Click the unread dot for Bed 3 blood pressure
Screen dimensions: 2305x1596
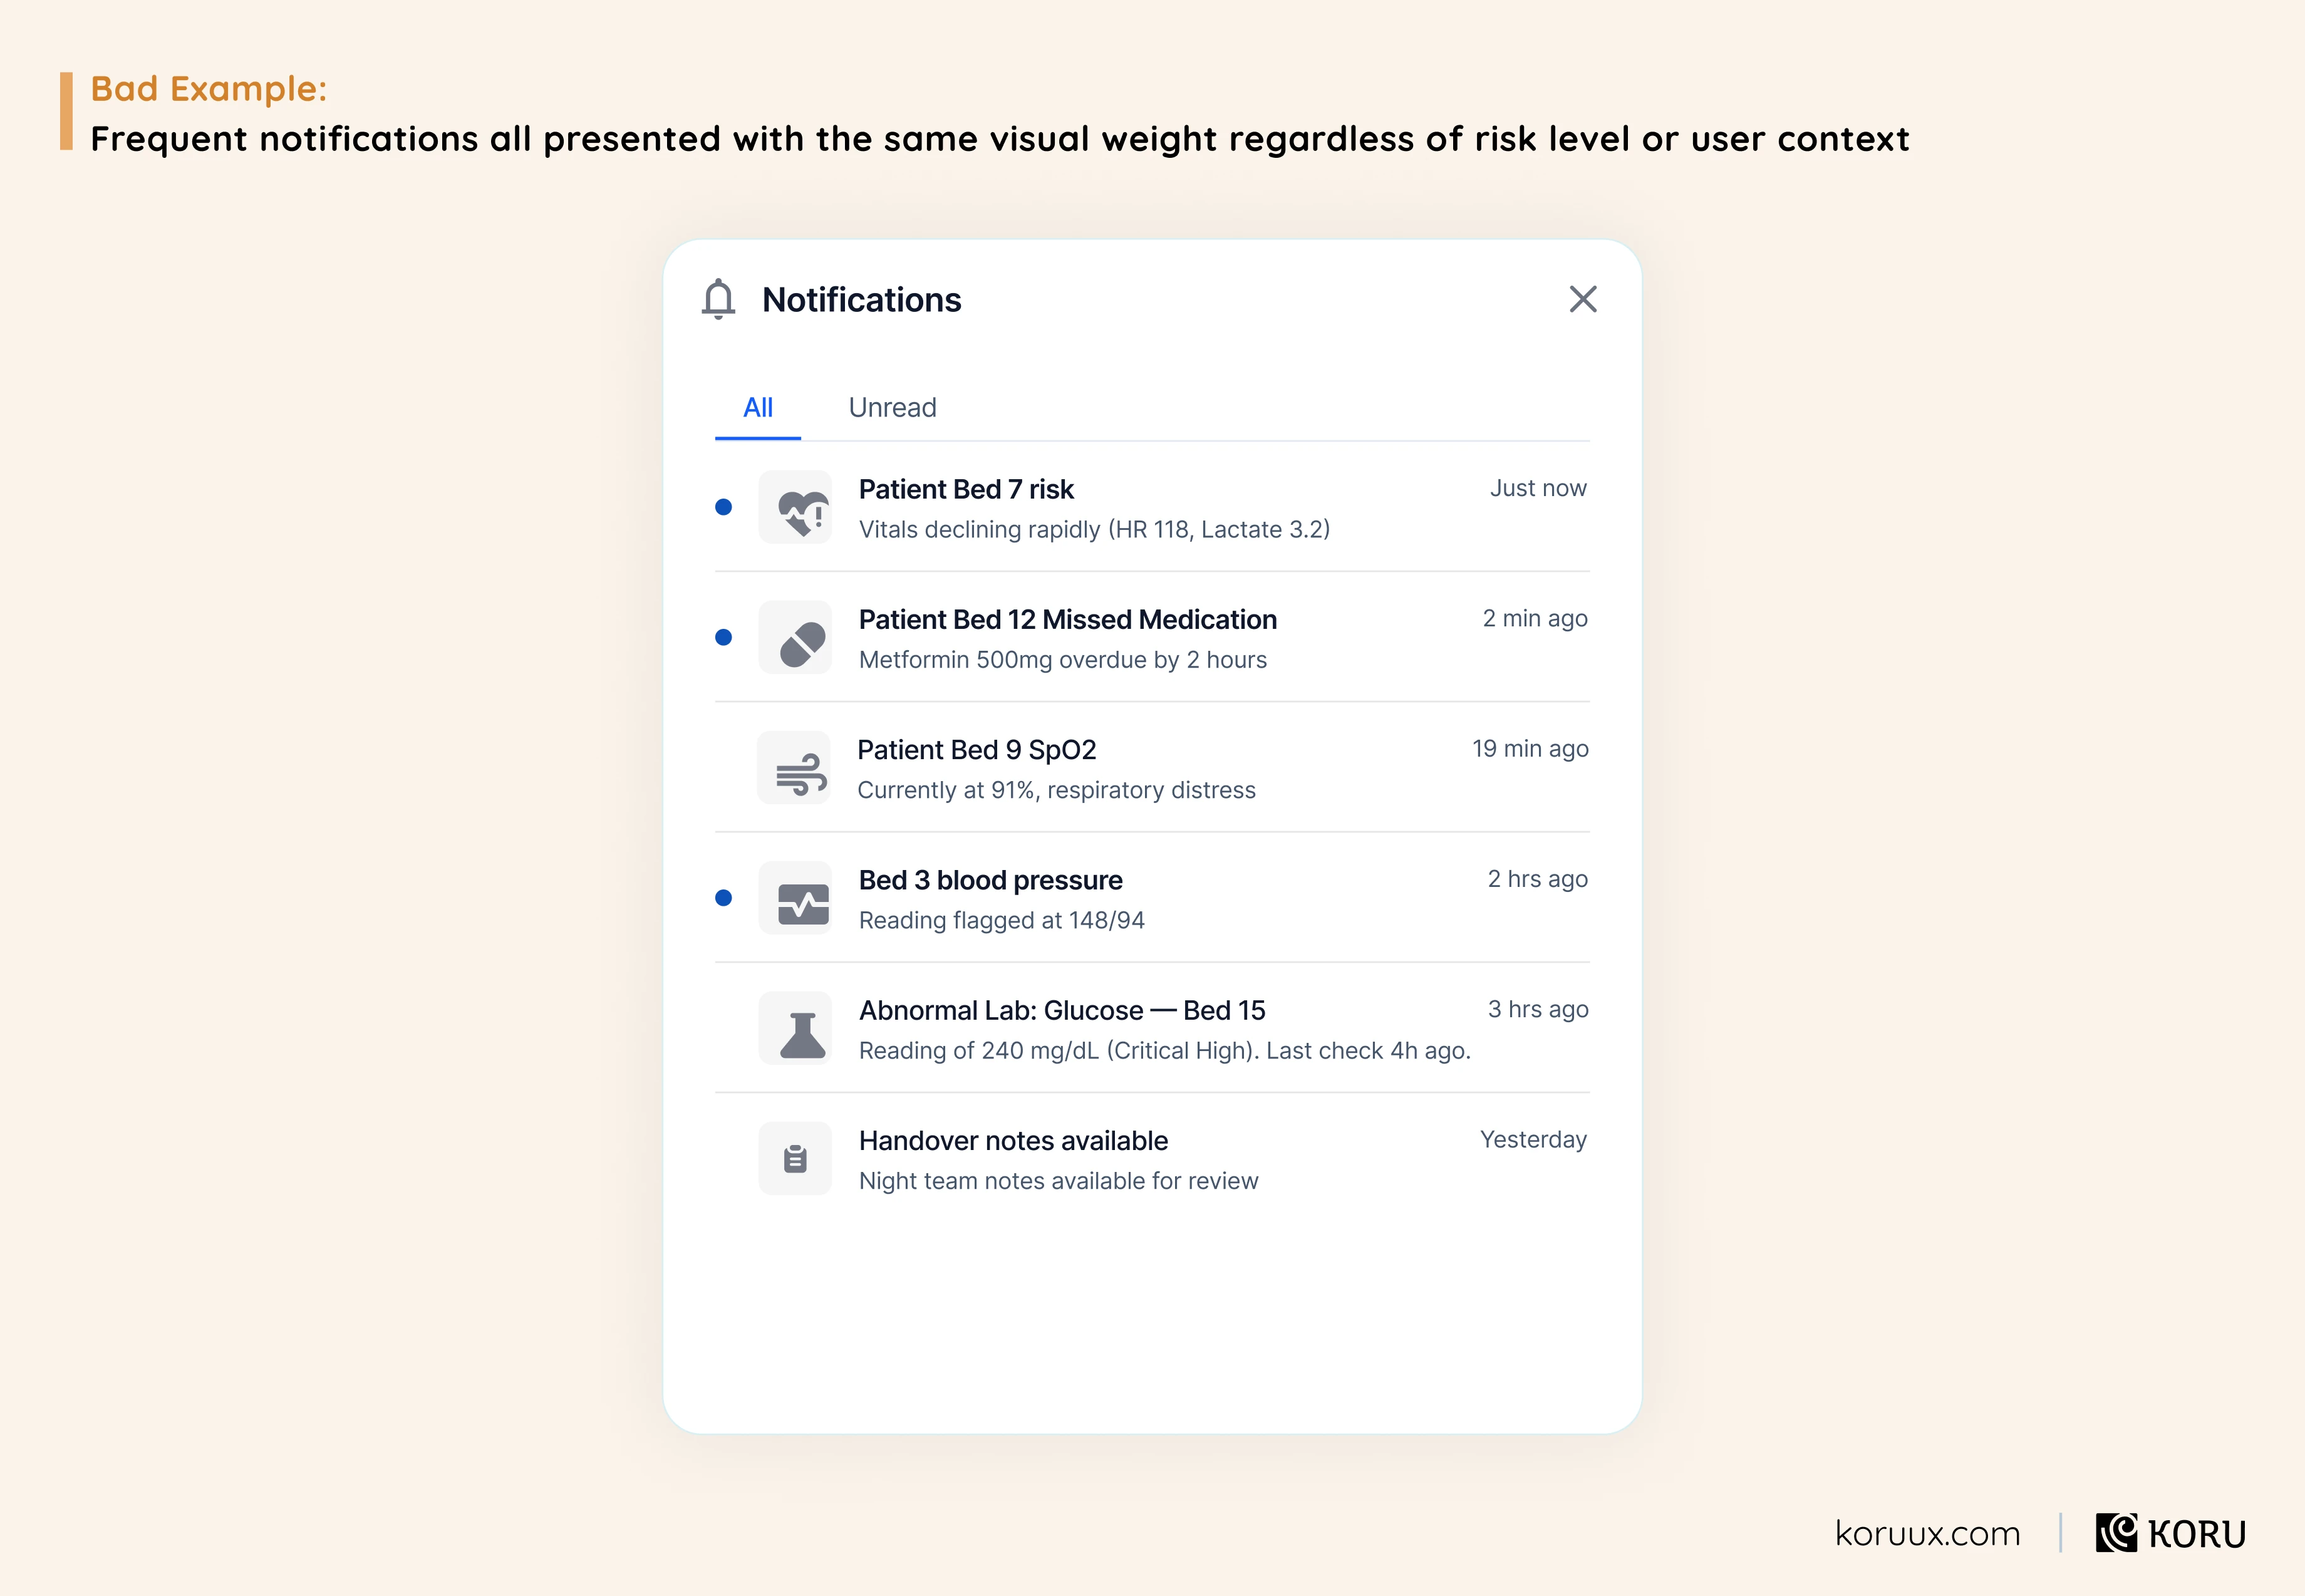click(723, 898)
